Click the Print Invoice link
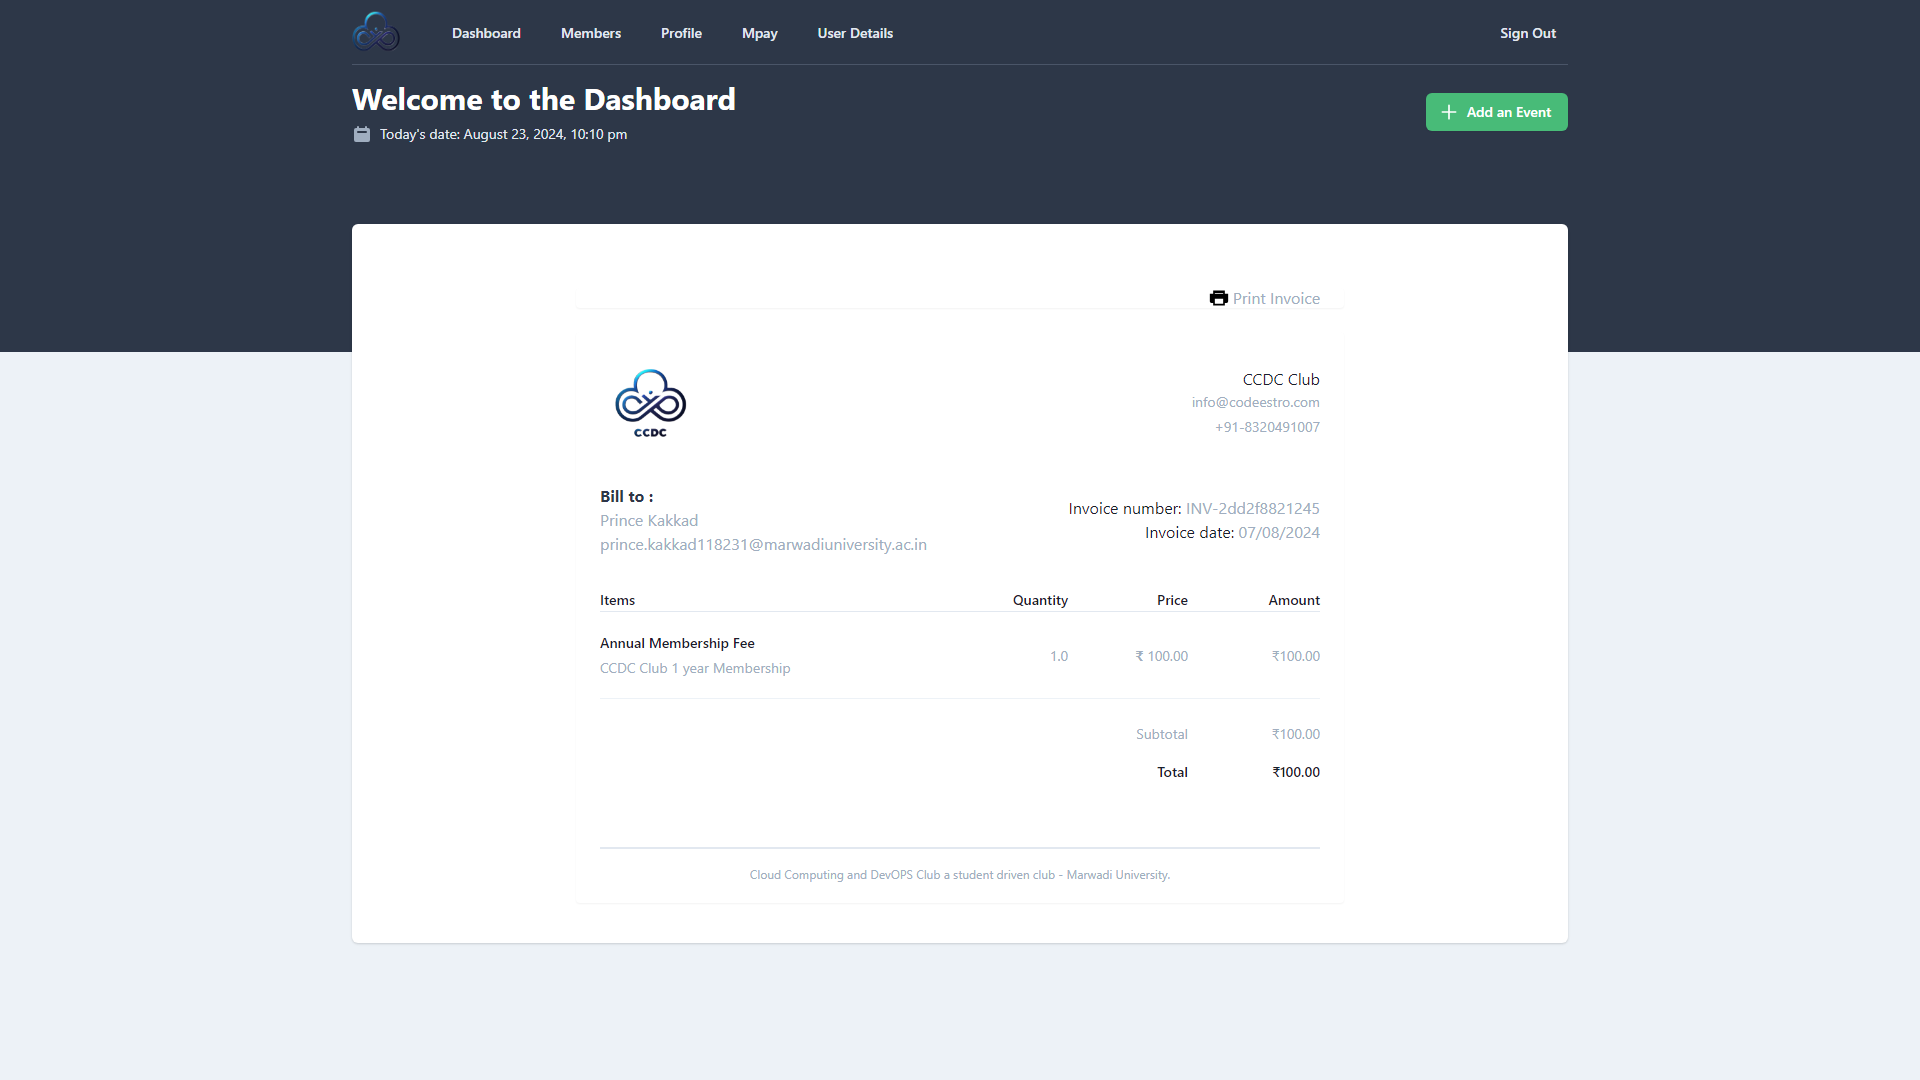The width and height of the screenshot is (1920, 1080). pyautogui.click(x=1275, y=298)
